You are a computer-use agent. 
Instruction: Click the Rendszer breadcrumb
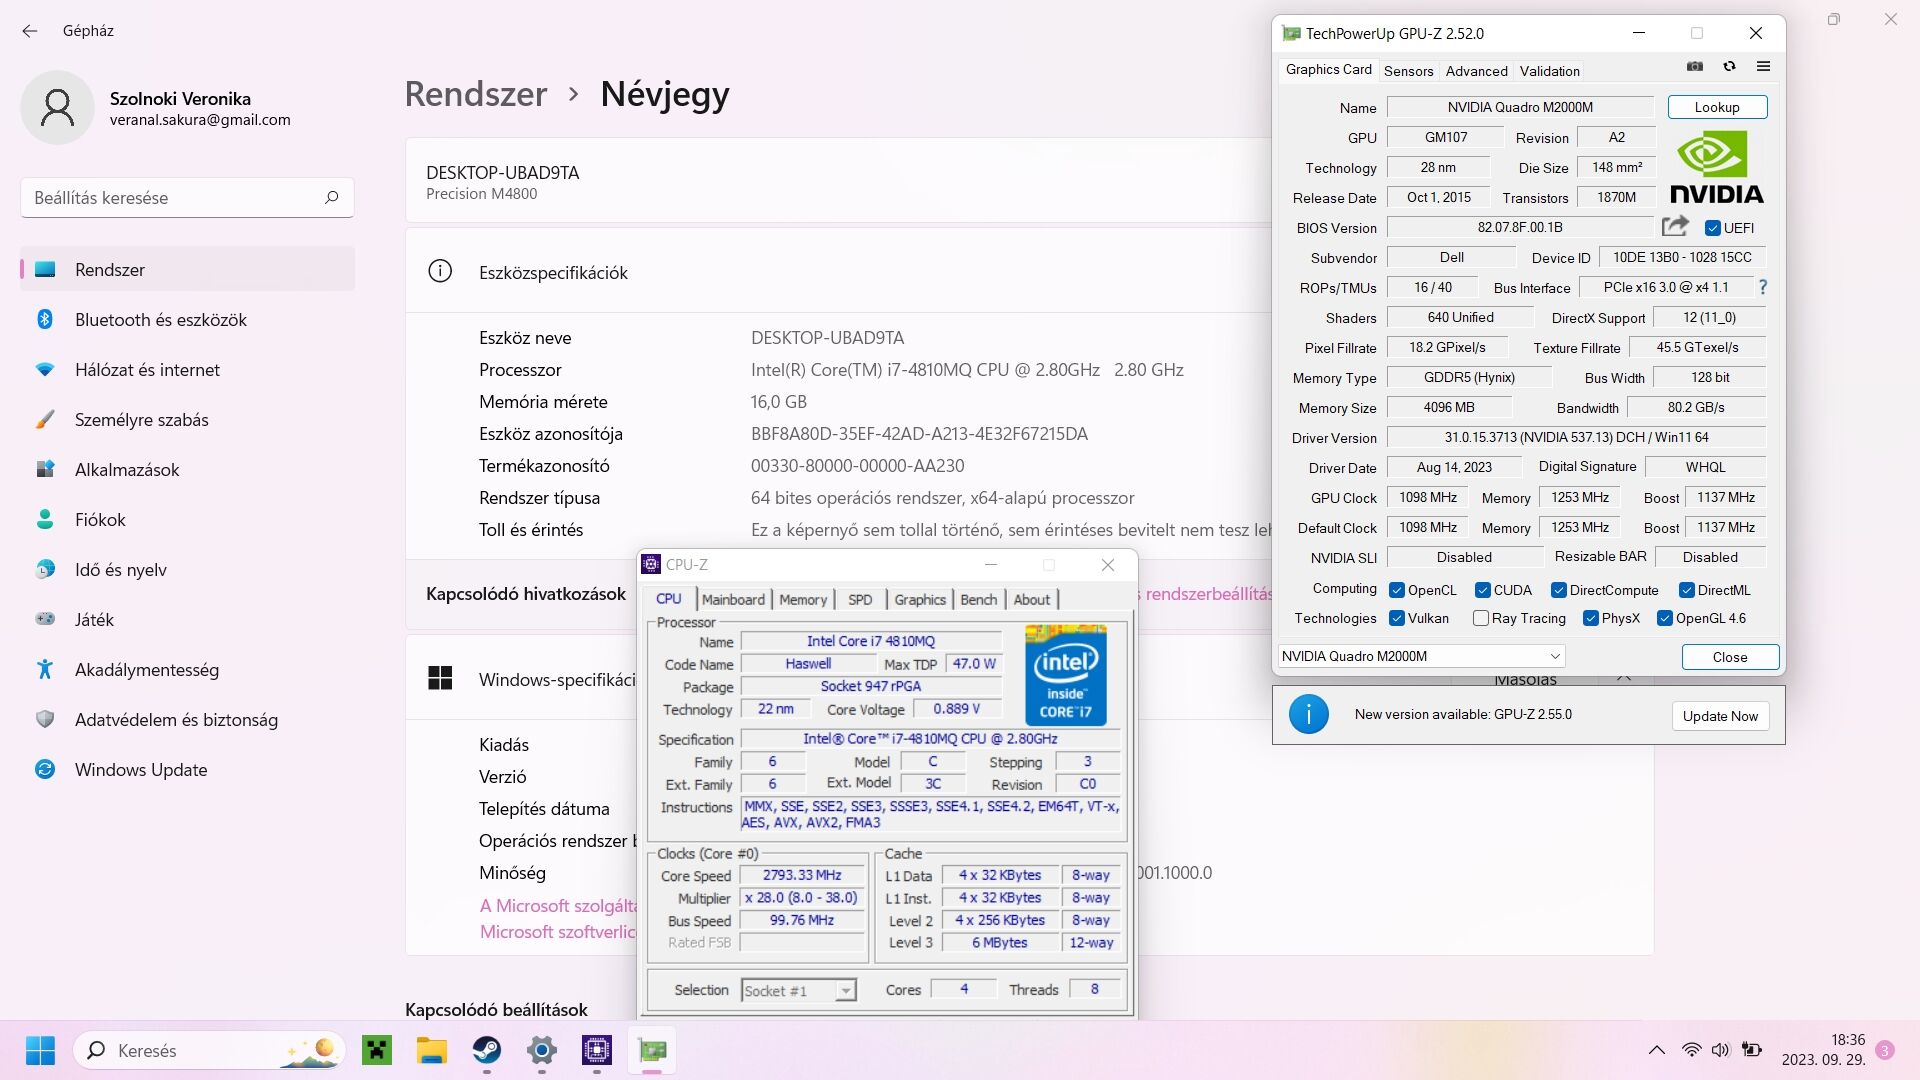[476, 94]
